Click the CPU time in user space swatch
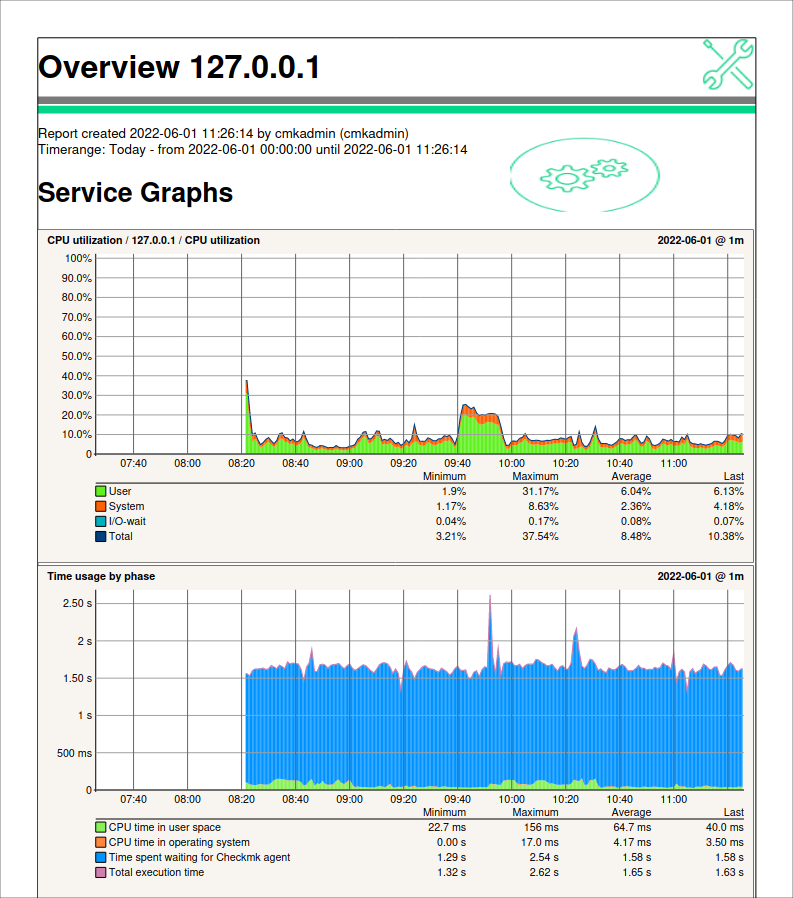Viewport: 793px width, 898px height. click(x=101, y=828)
